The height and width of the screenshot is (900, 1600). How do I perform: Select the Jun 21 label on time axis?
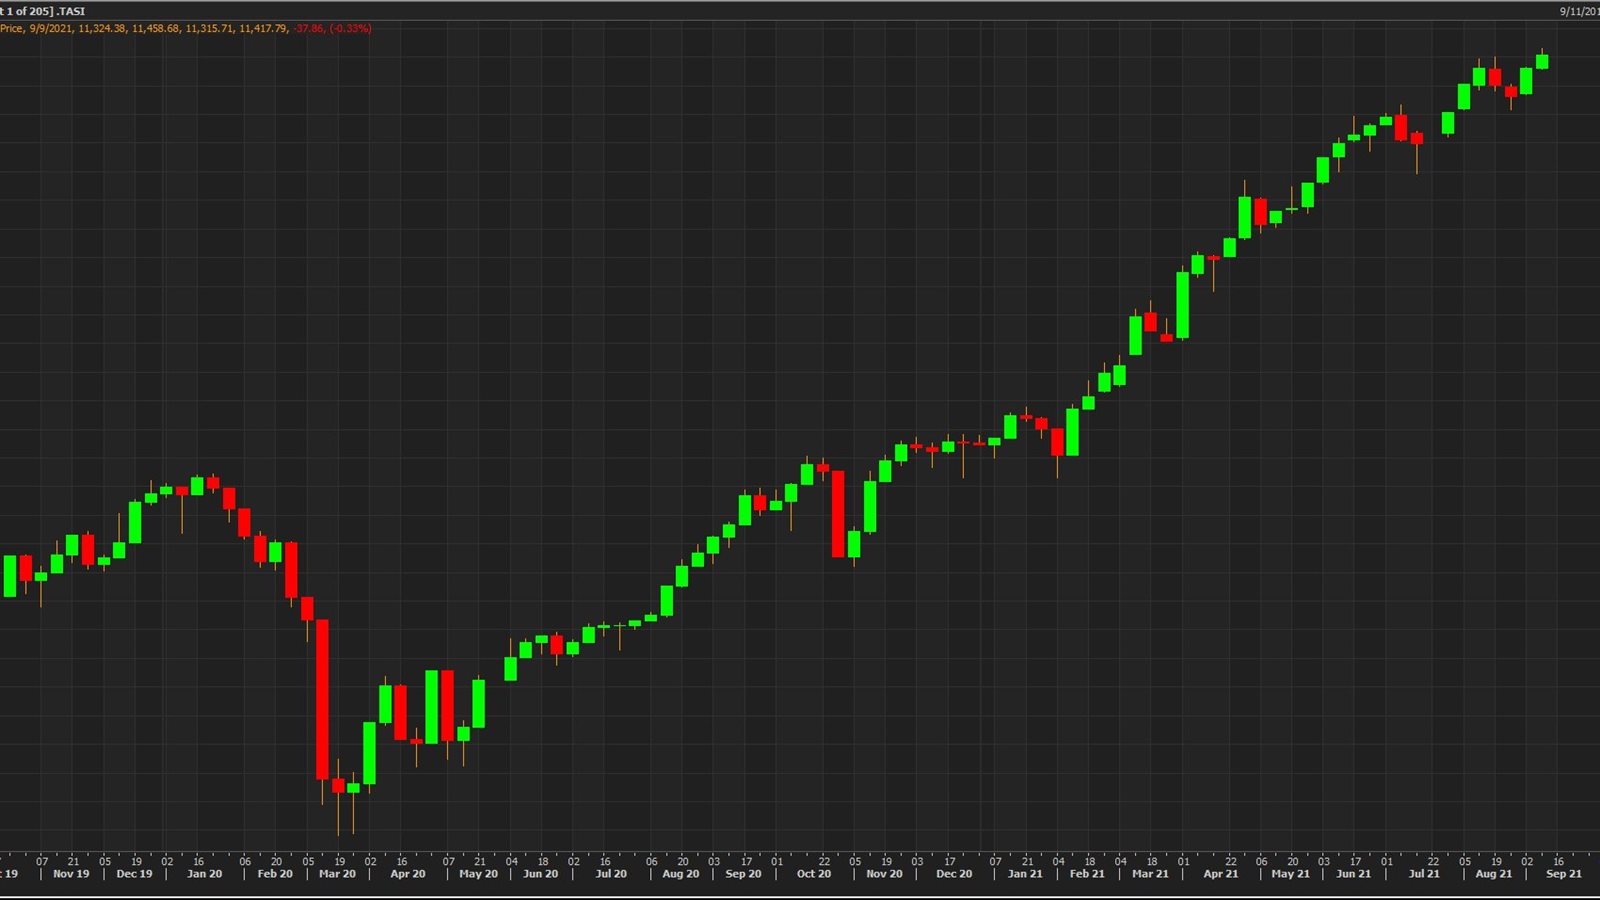coord(1354,874)
